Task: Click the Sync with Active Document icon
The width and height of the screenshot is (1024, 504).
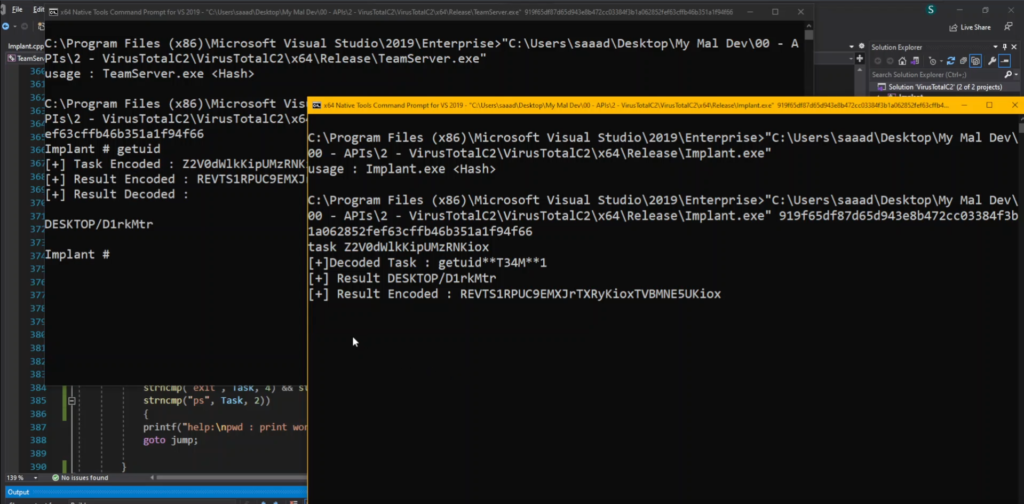Action: coord(951,61)
